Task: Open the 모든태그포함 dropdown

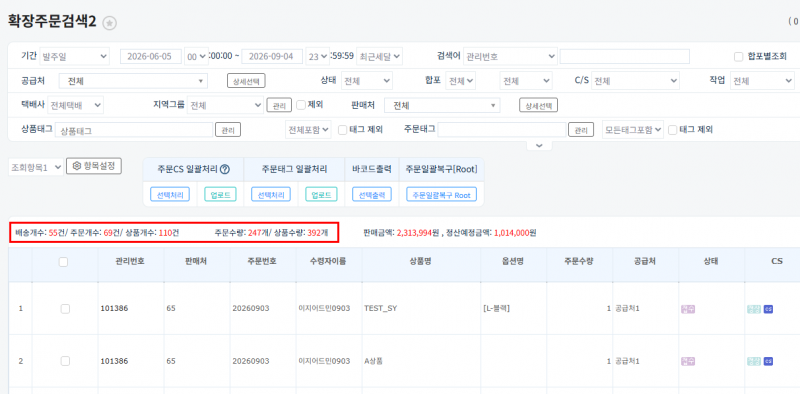Action: coord(633,130)
